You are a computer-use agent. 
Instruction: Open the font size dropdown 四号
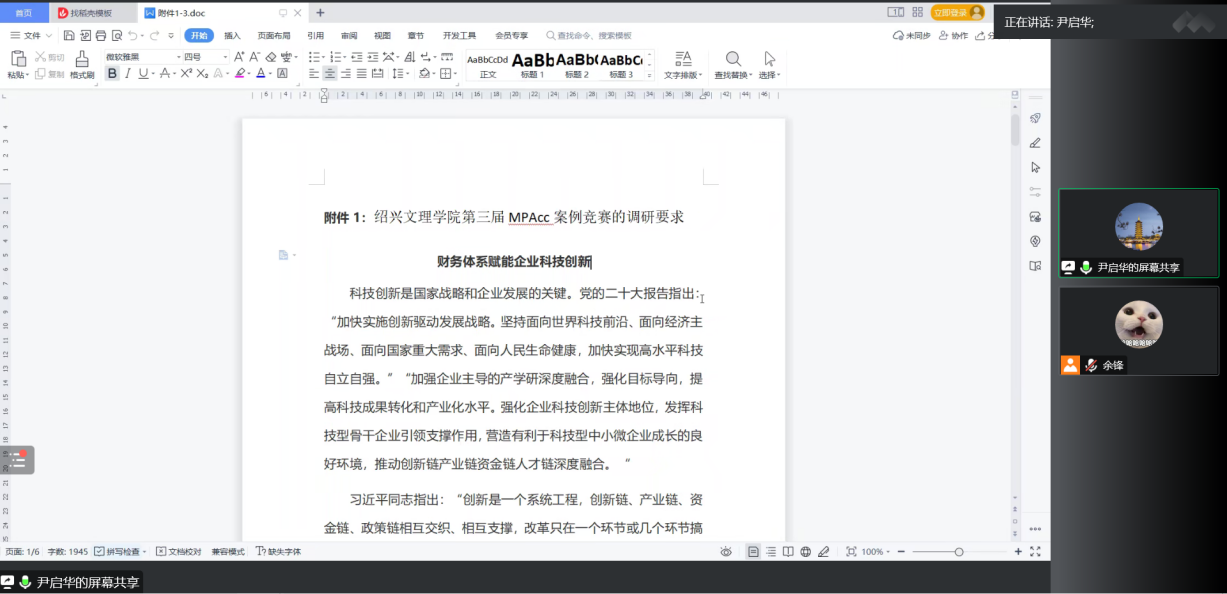click(x=225, y=57)
